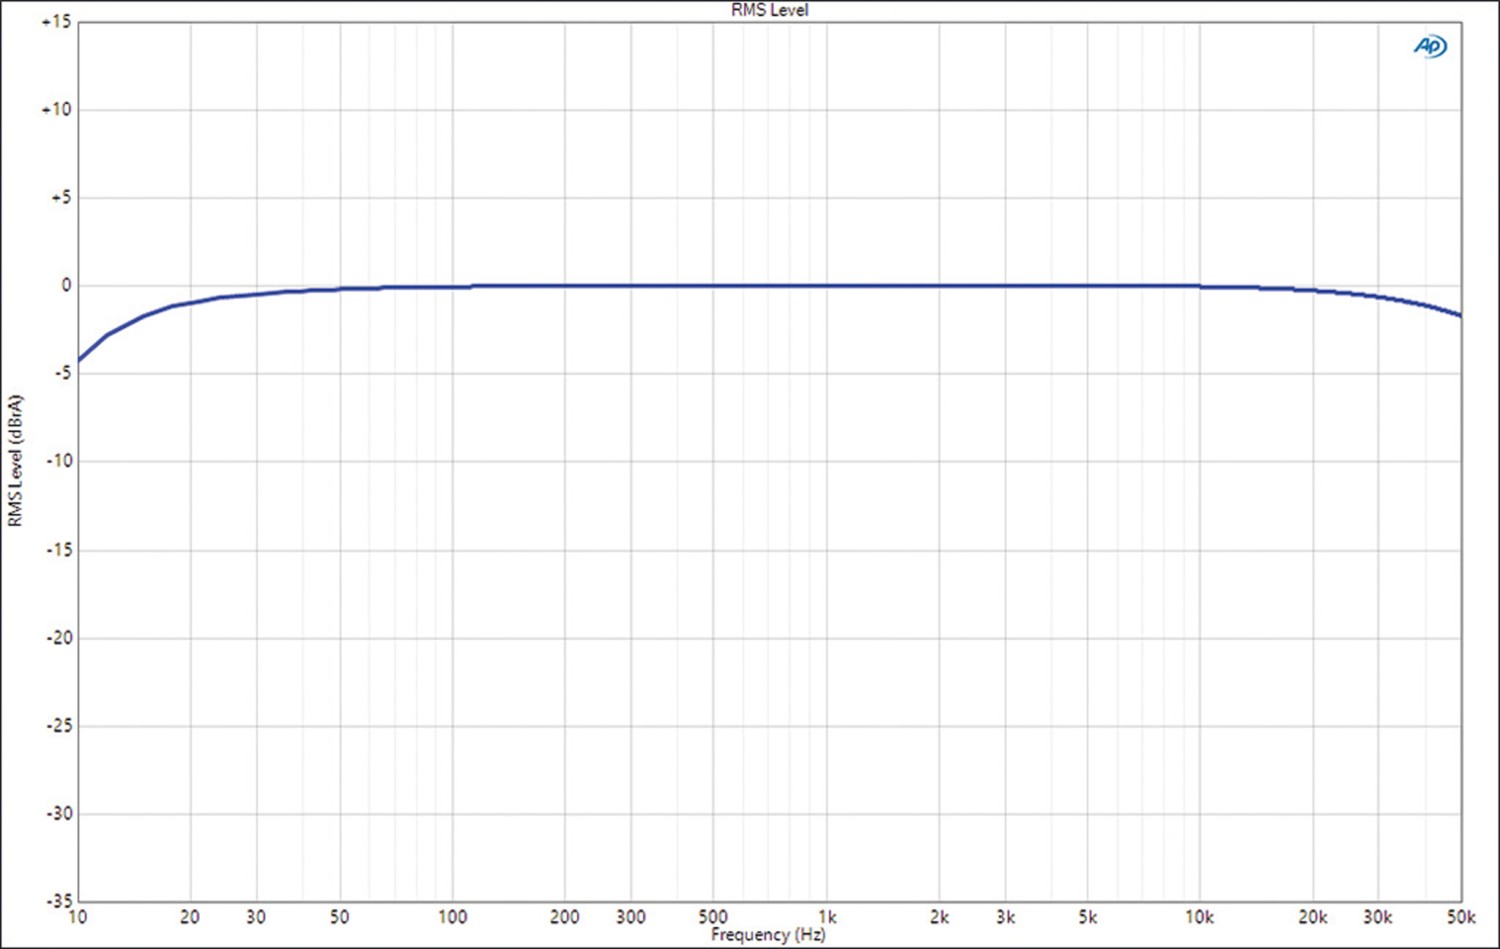This screenshot has width=1500, height=949.
Task: Click the blue trace end at 50k
Action: [x=1460, y=315]
